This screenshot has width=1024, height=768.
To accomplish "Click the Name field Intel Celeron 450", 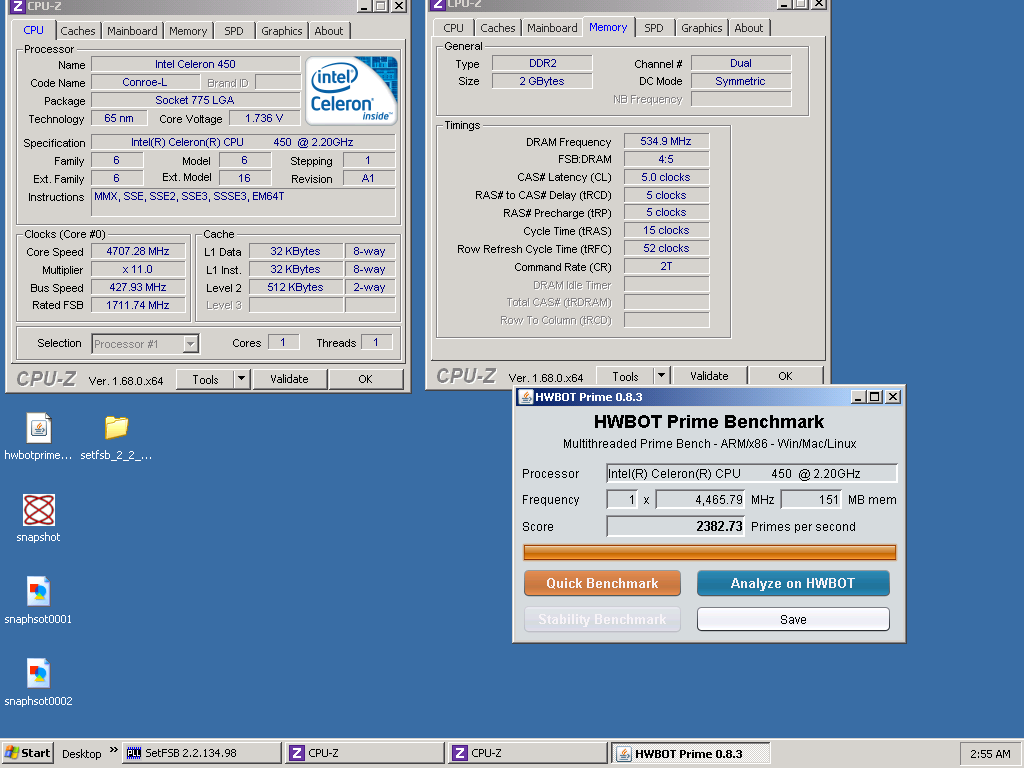I will pos(195,64).
